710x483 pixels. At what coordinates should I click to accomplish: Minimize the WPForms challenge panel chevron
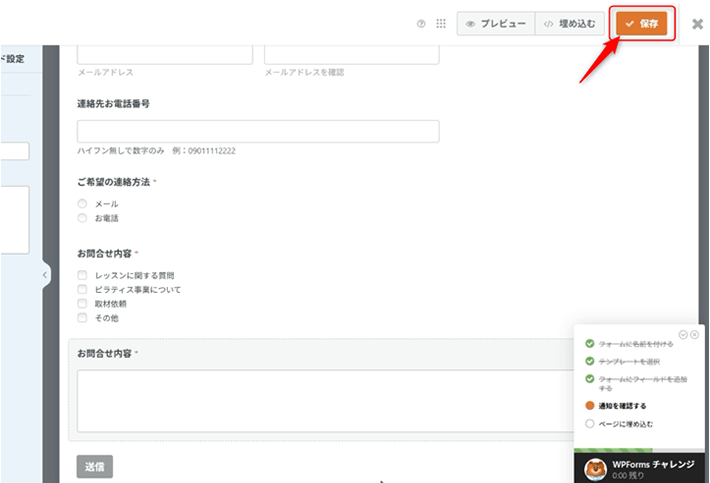(683, 335)
